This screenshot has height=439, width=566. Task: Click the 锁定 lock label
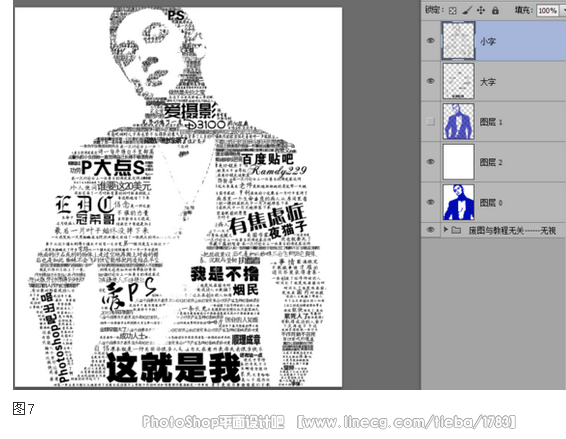[x=435, y=10]
